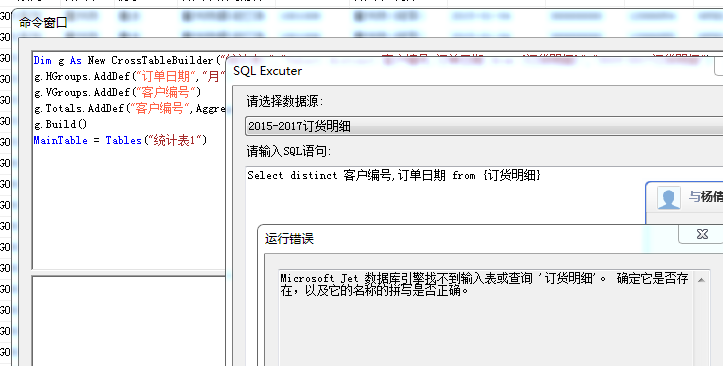Viewport: 723px width, 366px height.
Task: Click the g.Totals.AddDef code line
Action: [130, 108]
